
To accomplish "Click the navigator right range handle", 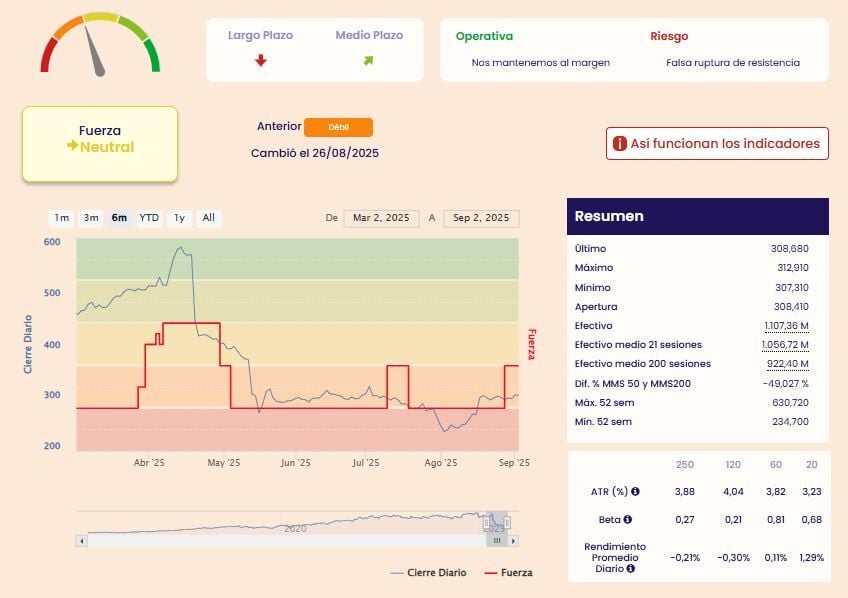I will pos(507,523).
